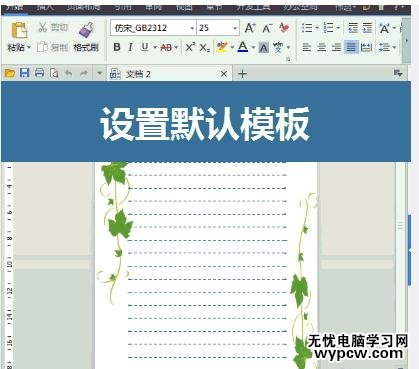This screenshot has height=369, width=419.
Task: Open the line spacing dropdown arrow
Action: 394,47
